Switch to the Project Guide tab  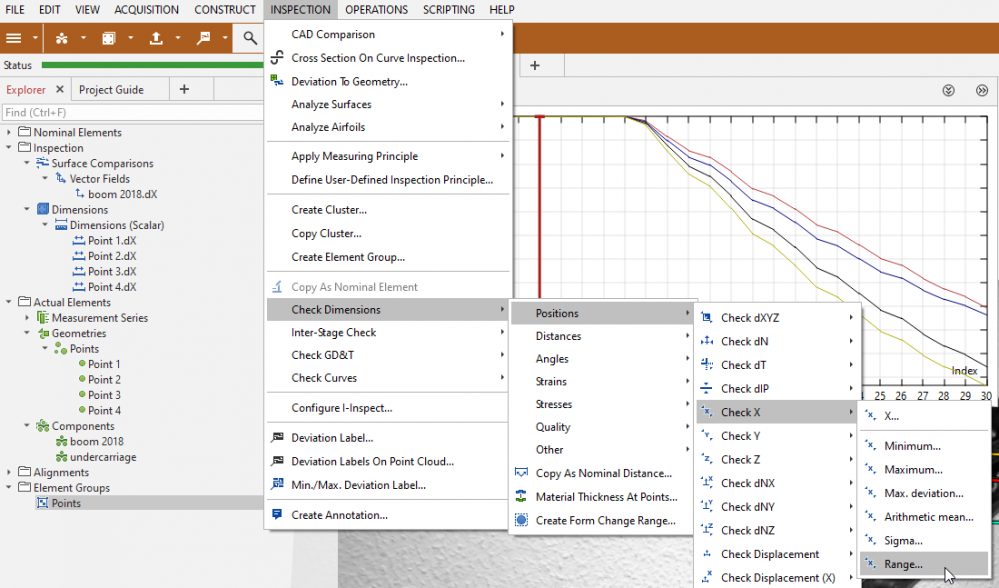tap(111, 89)
